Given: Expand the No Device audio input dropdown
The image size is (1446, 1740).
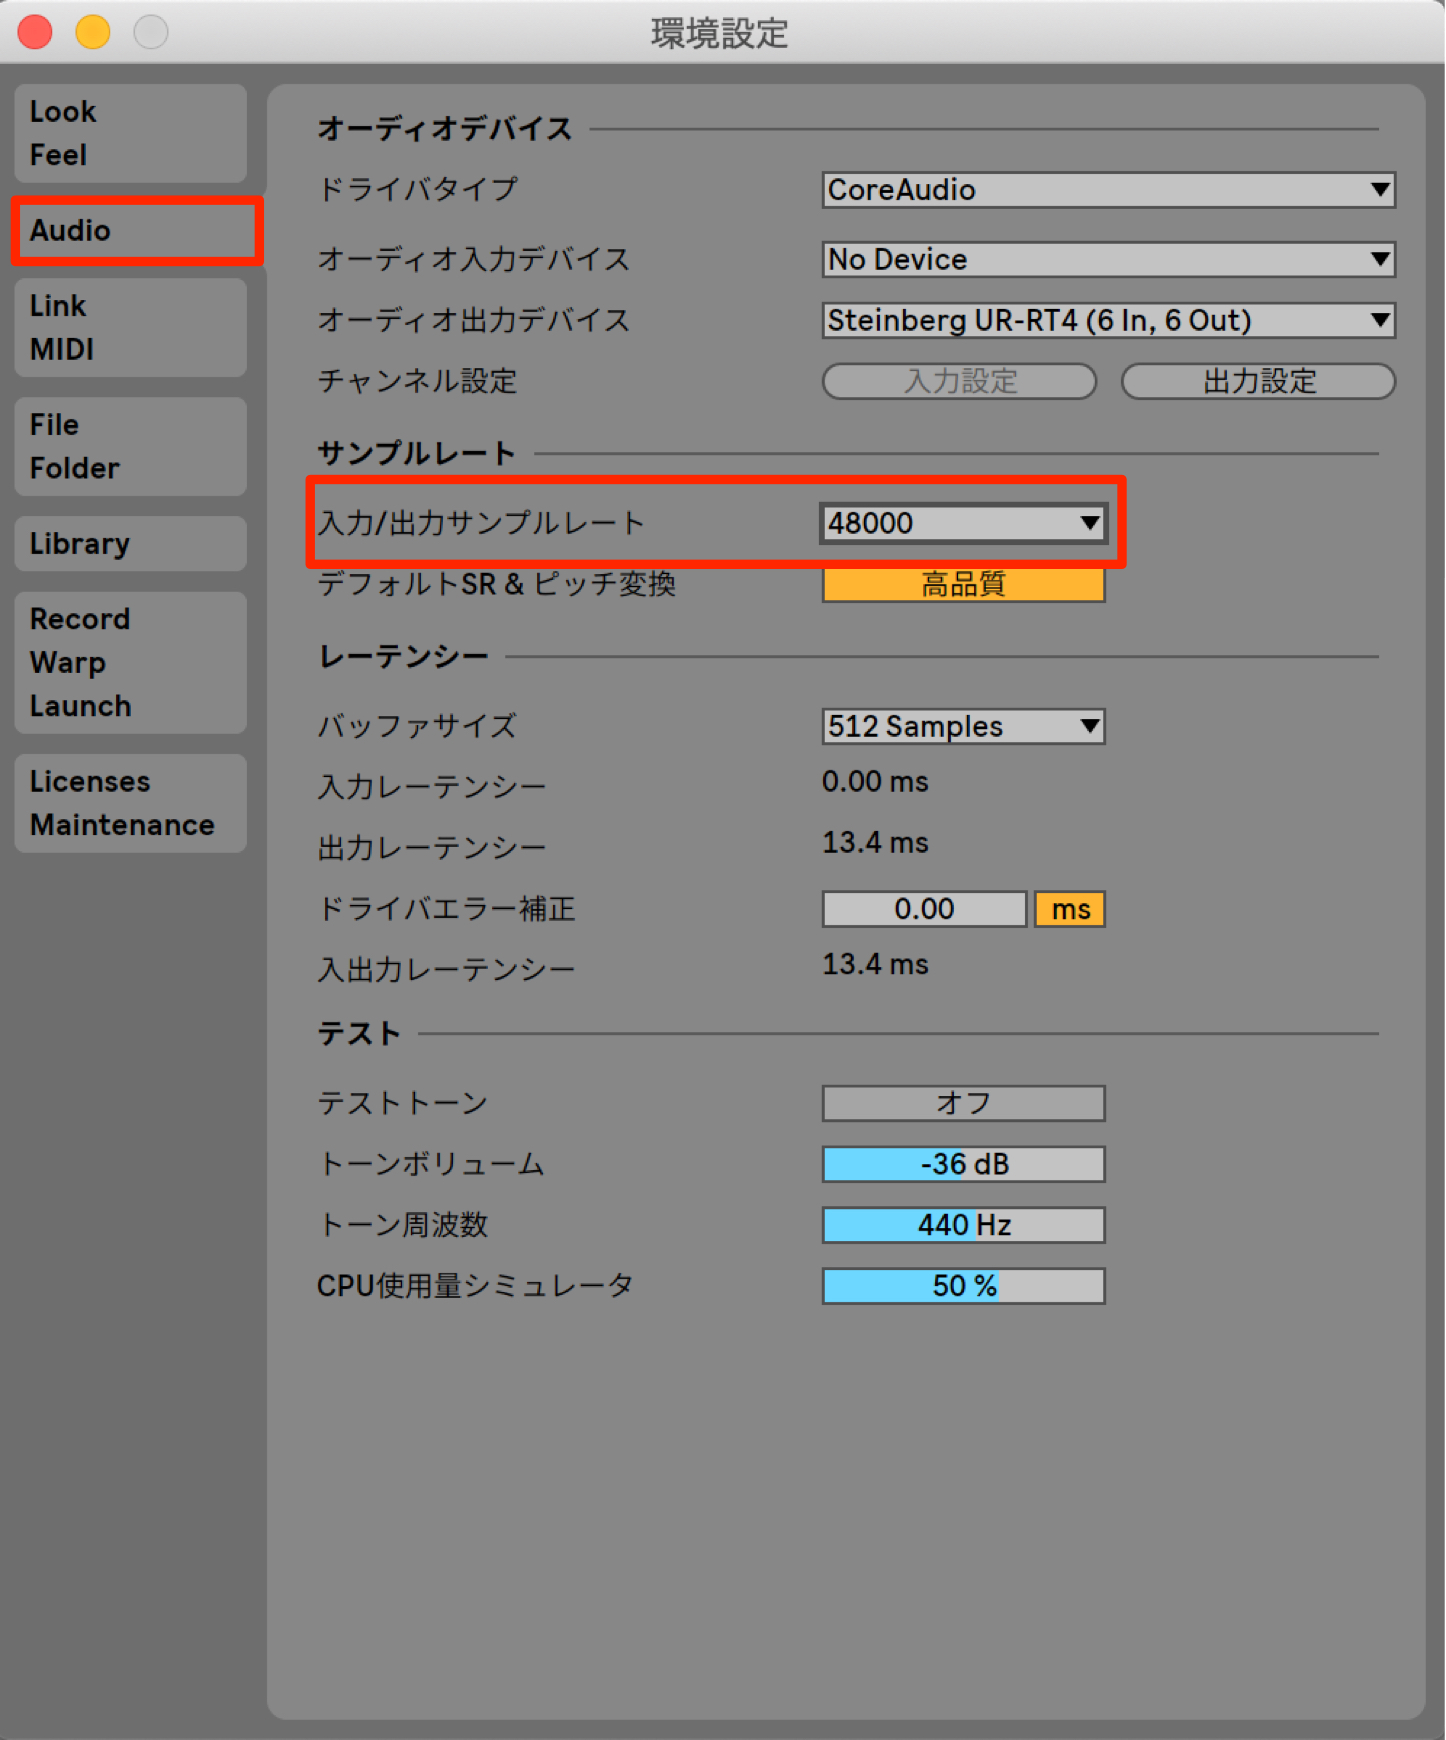Looking at the screenshot, I should [x=1108, y=260].
